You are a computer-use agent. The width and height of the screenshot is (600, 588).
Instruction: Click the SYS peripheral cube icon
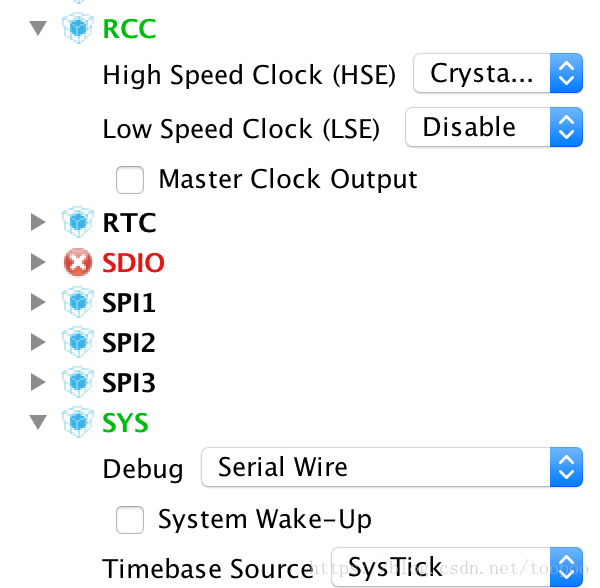coord(77,422)
